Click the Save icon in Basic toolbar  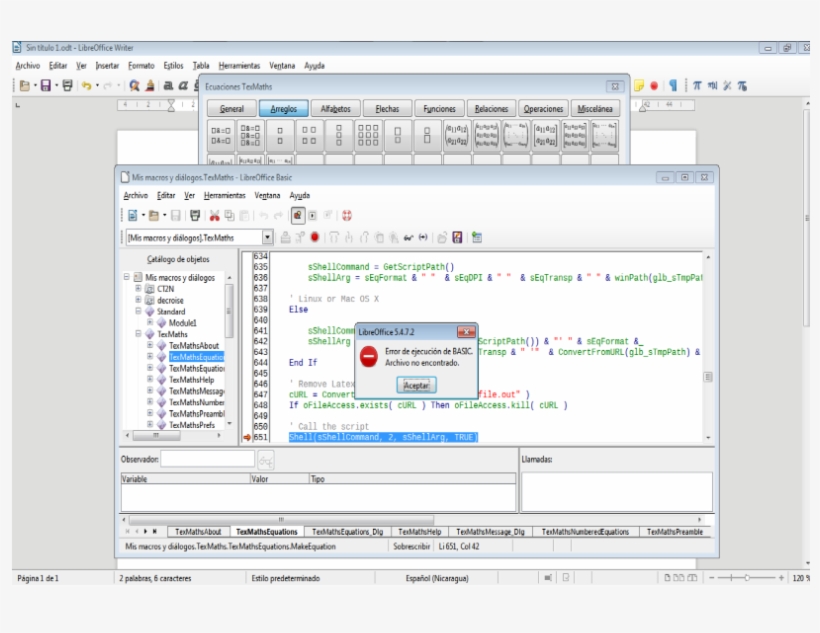tap(175, 215)
